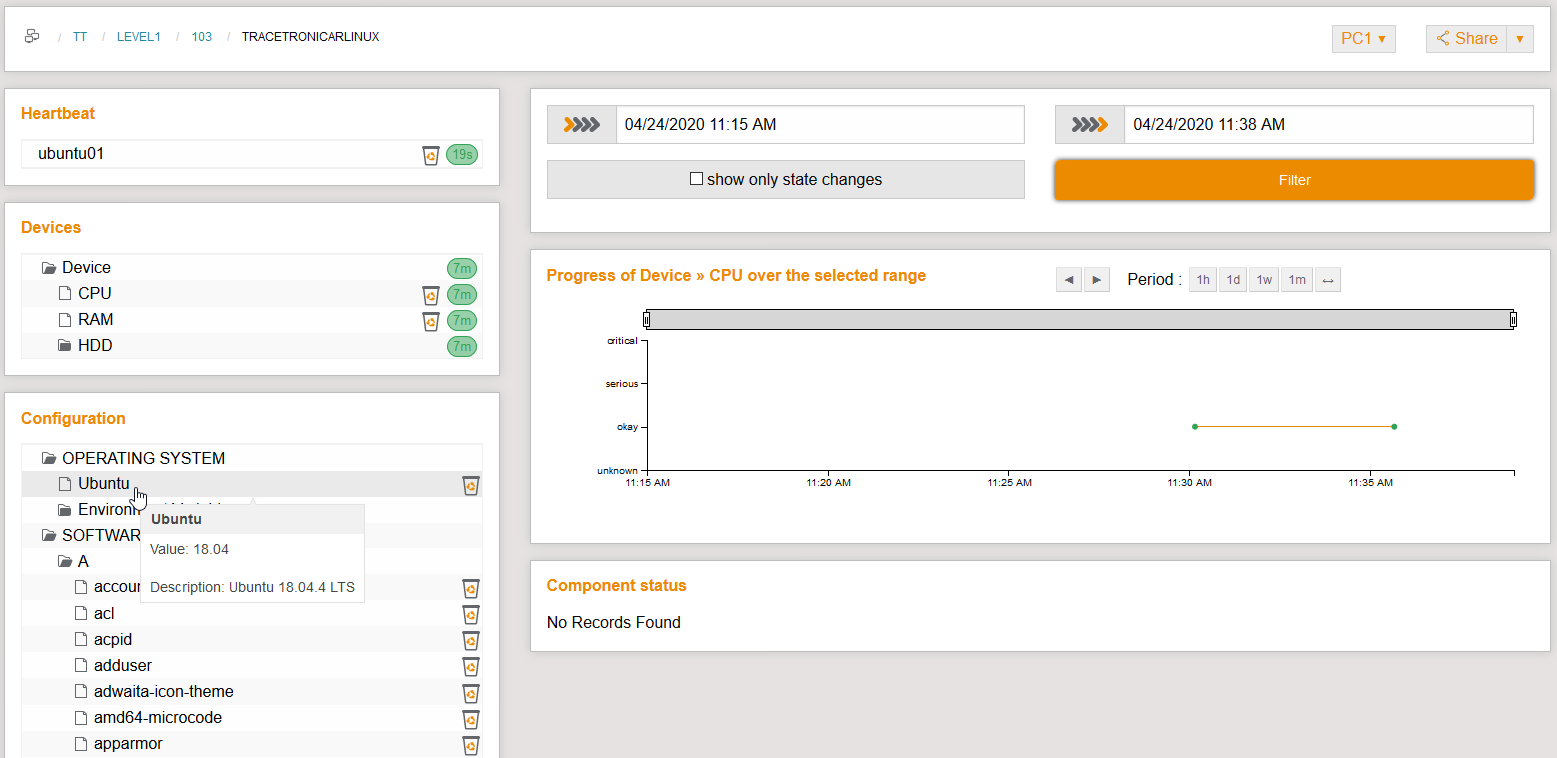Click trash icon next to ubuntu01 heartbeat
The image size is (1557, 758).
[x=431, y=155]
